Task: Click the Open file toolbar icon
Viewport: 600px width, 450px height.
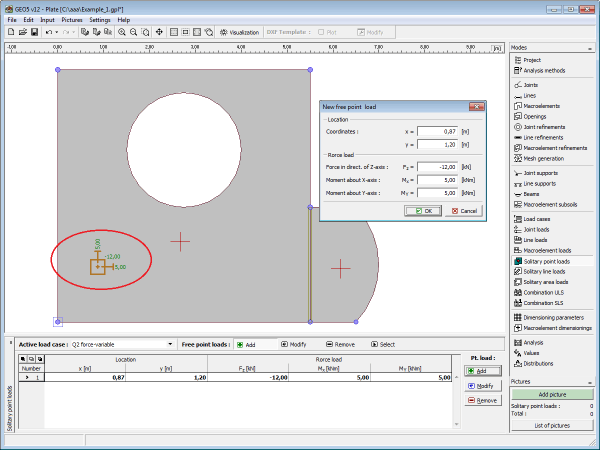Action: (x=22, y=32)
